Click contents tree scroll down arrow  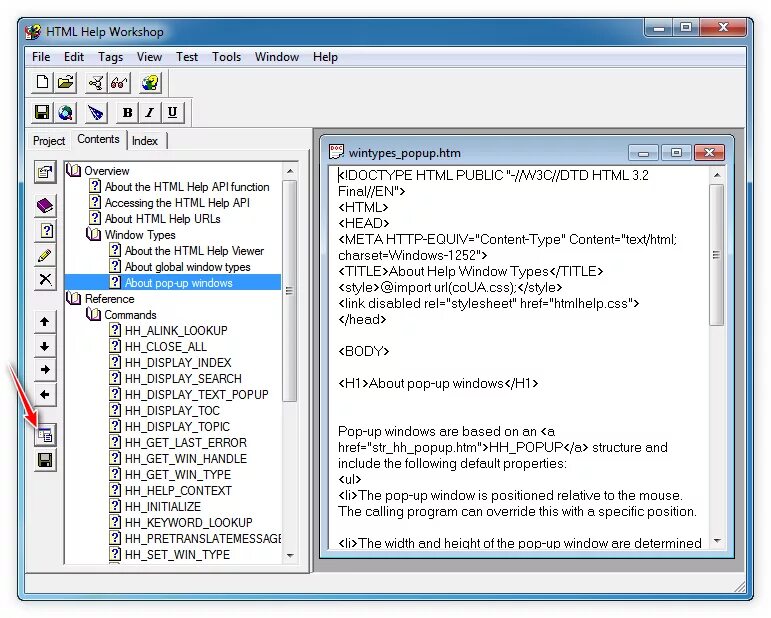(x=290, y=556)
